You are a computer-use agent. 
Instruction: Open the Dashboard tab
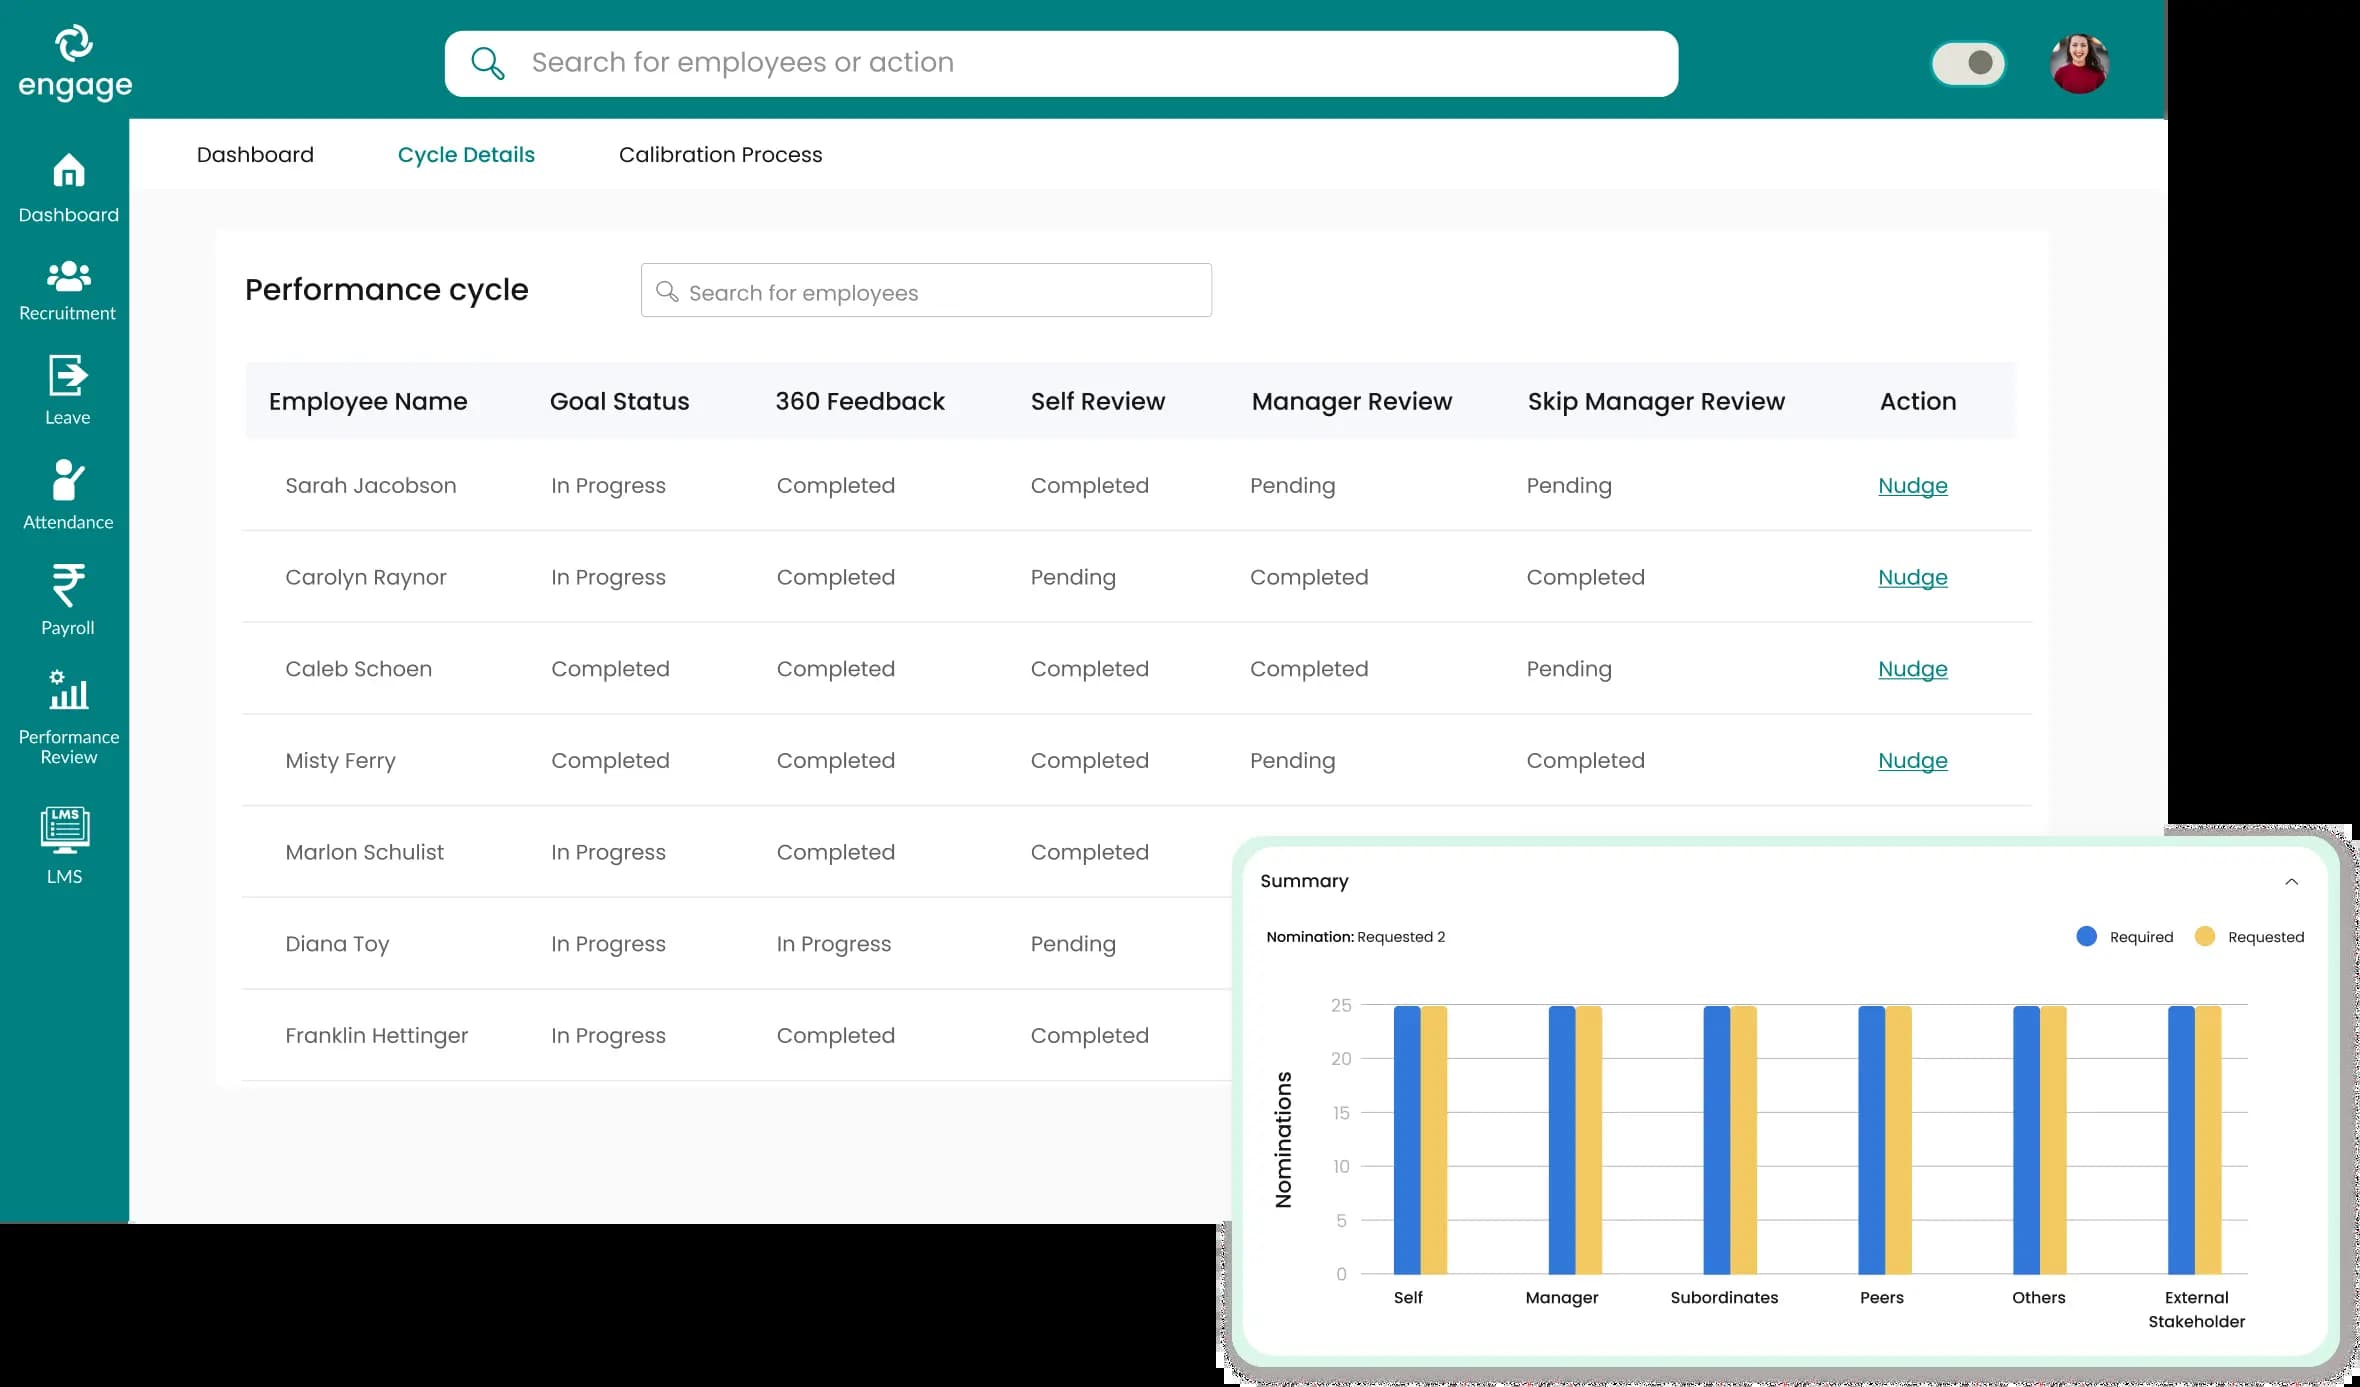(x=255, y=154)
